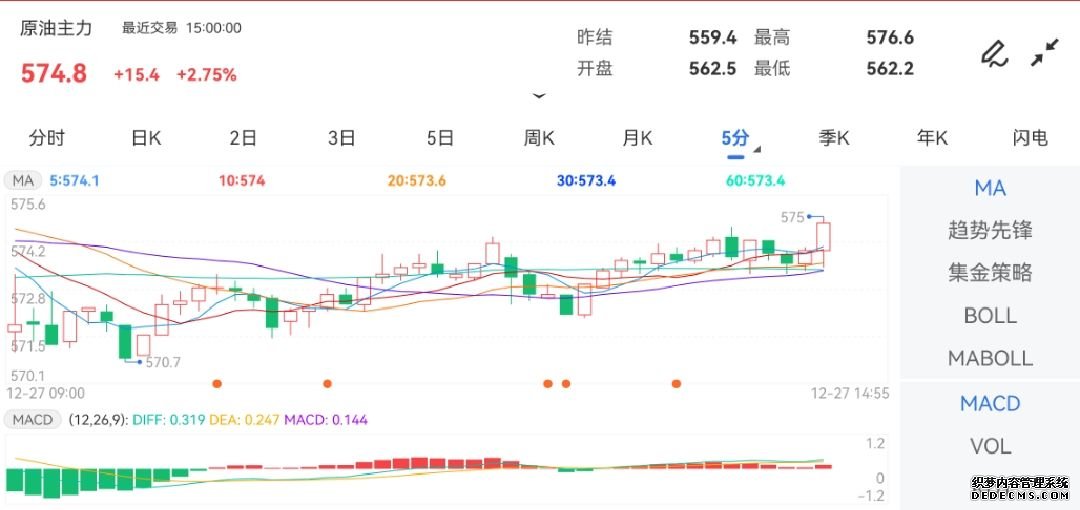Click 开盘 value 562.5
This screenshot has width=1080, height=510.
coord(712,68)
